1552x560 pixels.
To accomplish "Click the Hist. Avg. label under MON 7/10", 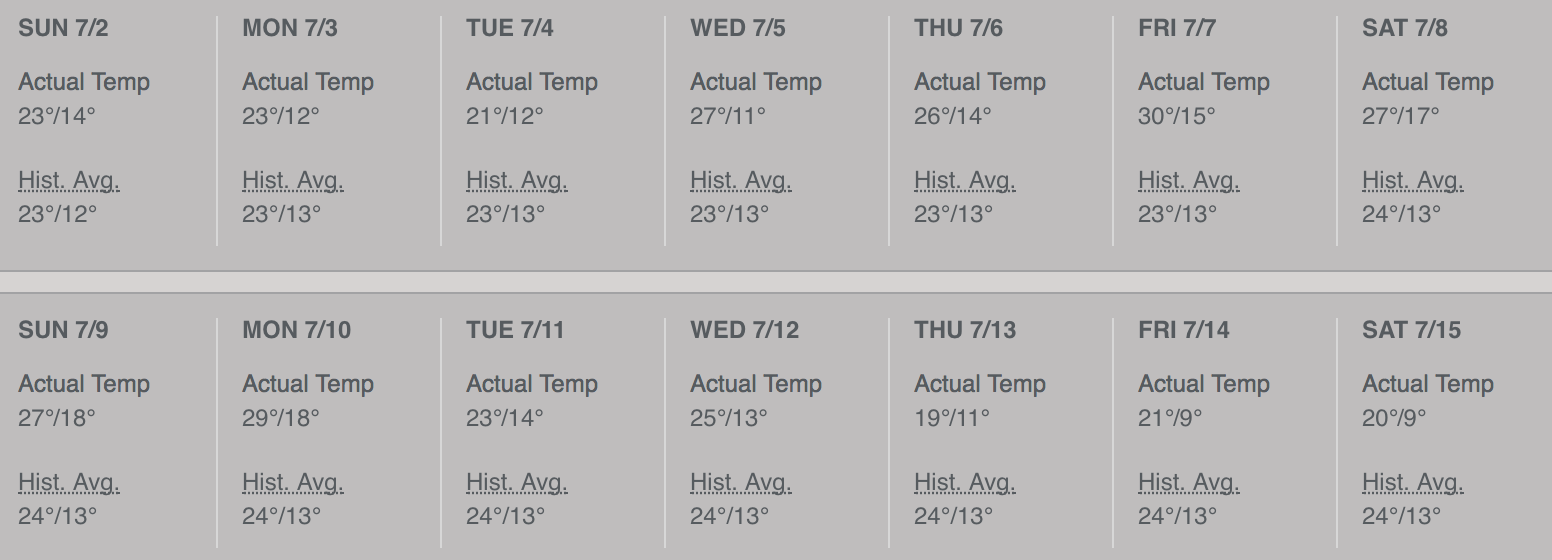I will (293, 483).
